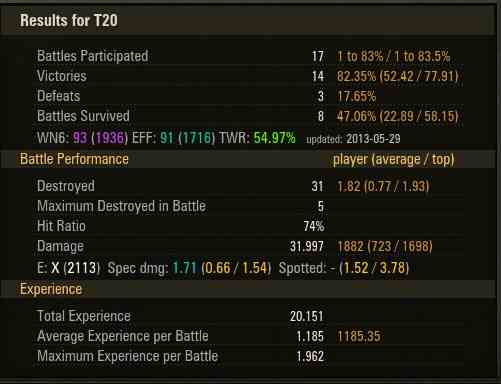Image resolution: width=501 pixels, height=384 pixels.
Task: Click the updated date 2013-05-29
Action: (373, 139)
